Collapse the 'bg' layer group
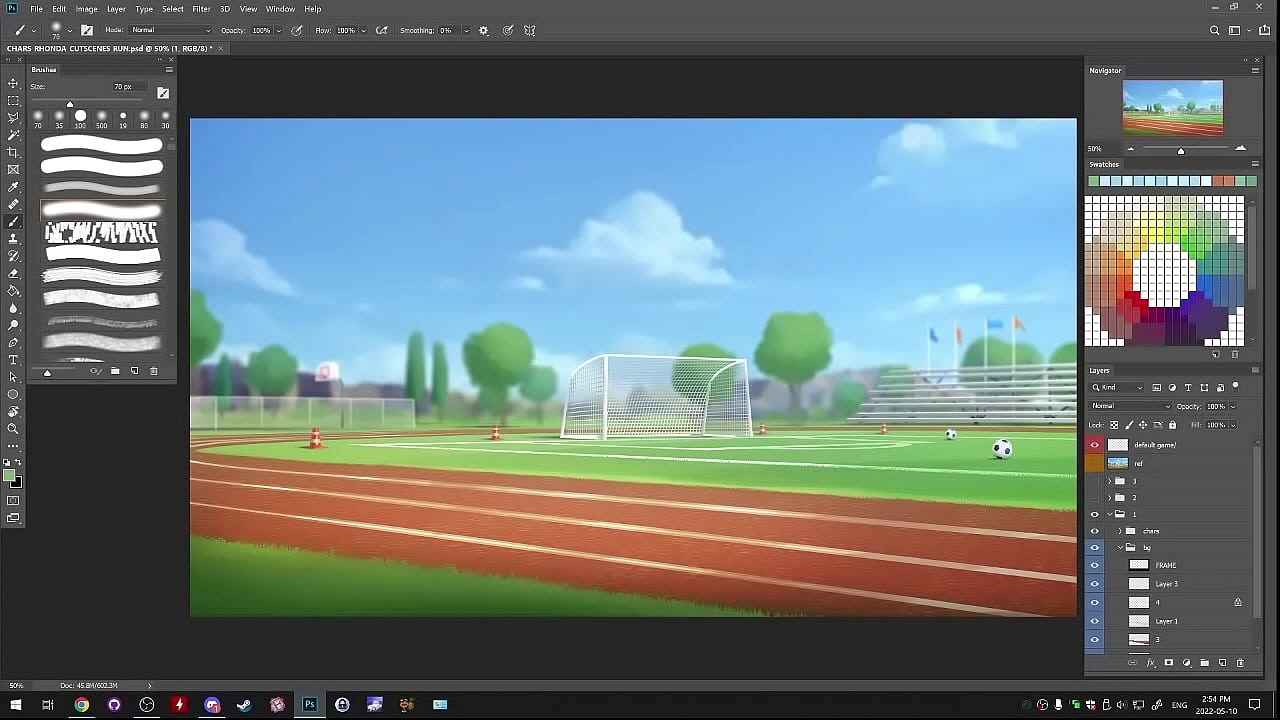The image size is (1280, 720). pyautogui.click(x=1119, y=548)
